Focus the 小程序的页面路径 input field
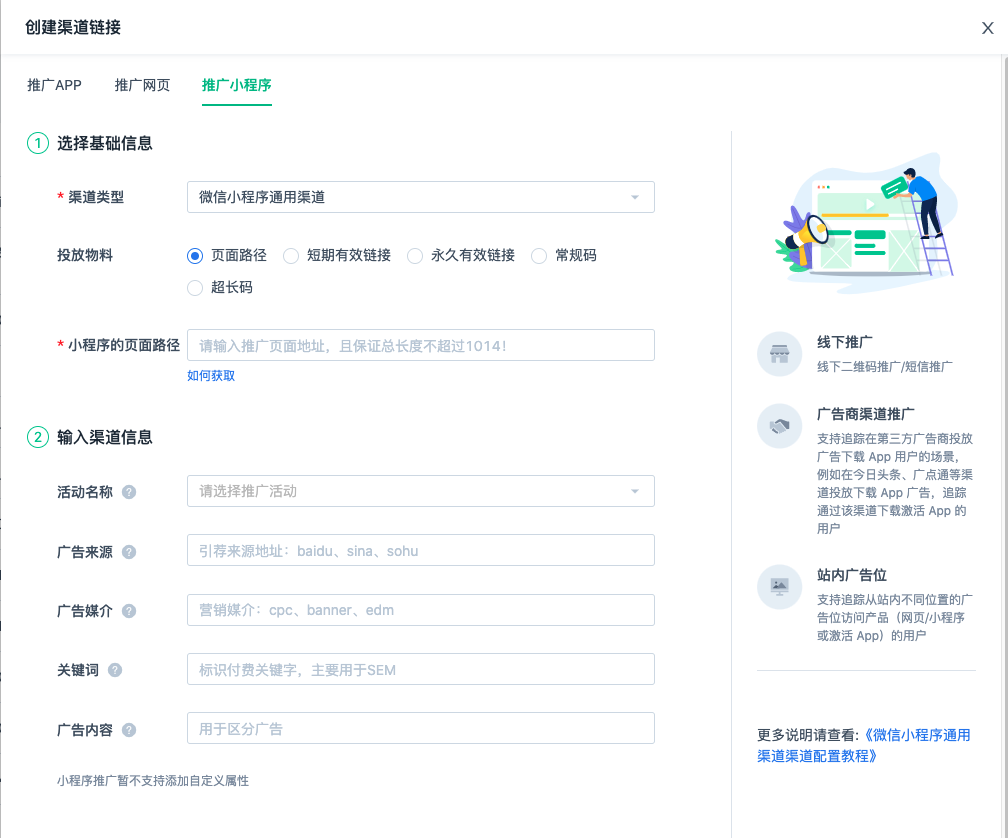The height and width of the screenshot is (838, 1008). [420, 345]
